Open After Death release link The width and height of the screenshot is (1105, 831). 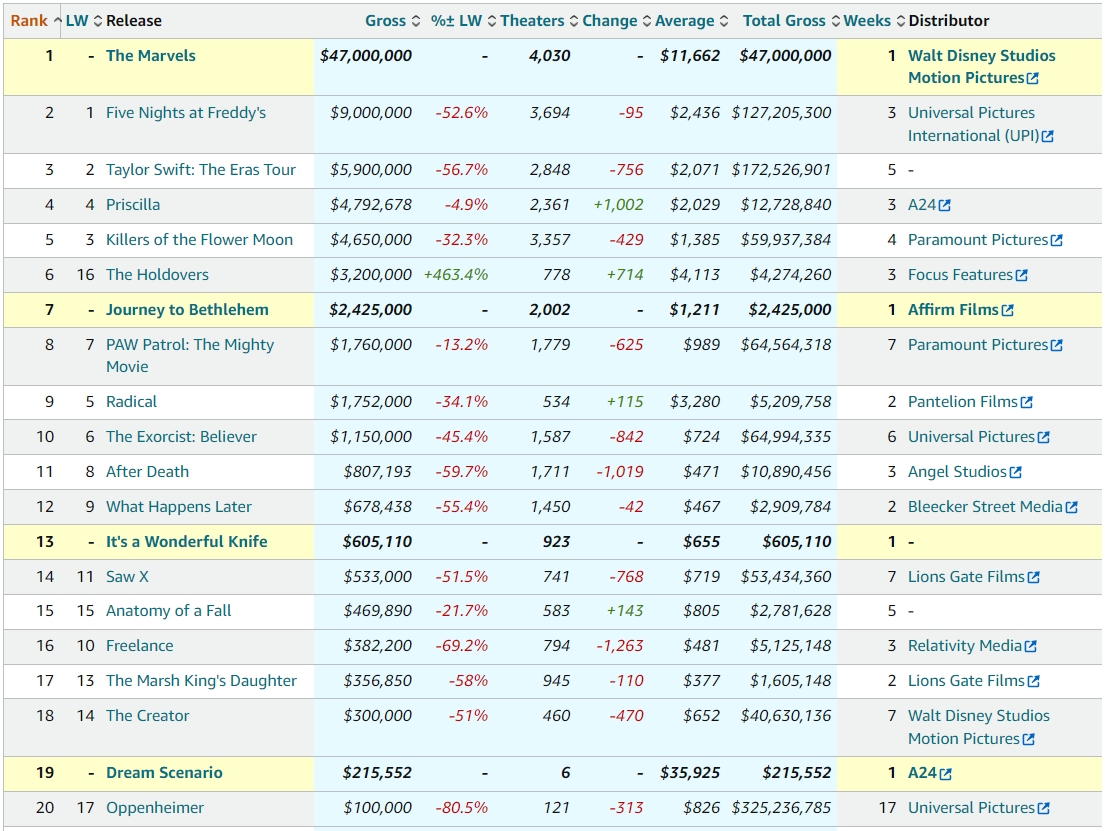click(147, 472)
